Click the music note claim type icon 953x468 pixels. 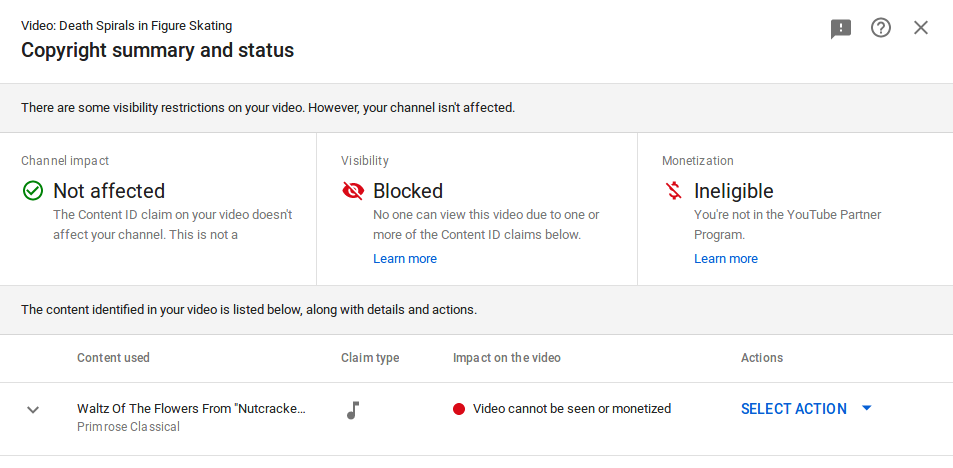coord(352,409)
